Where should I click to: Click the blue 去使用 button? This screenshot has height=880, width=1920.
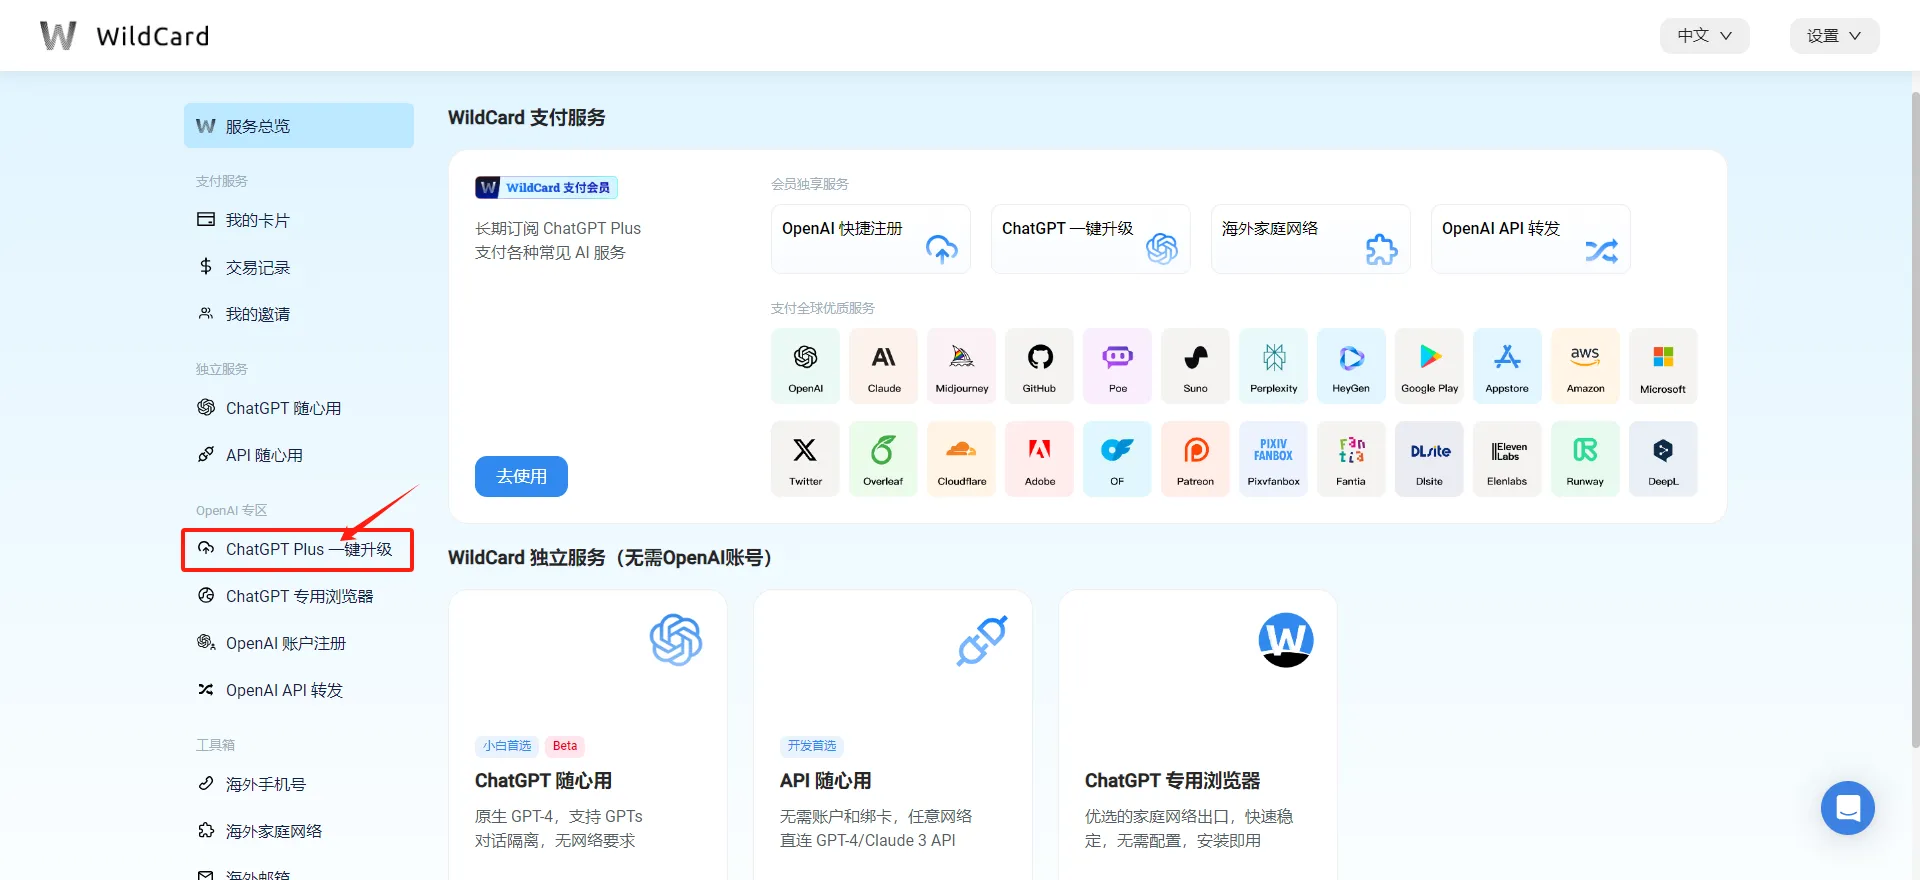coord(521,476)
